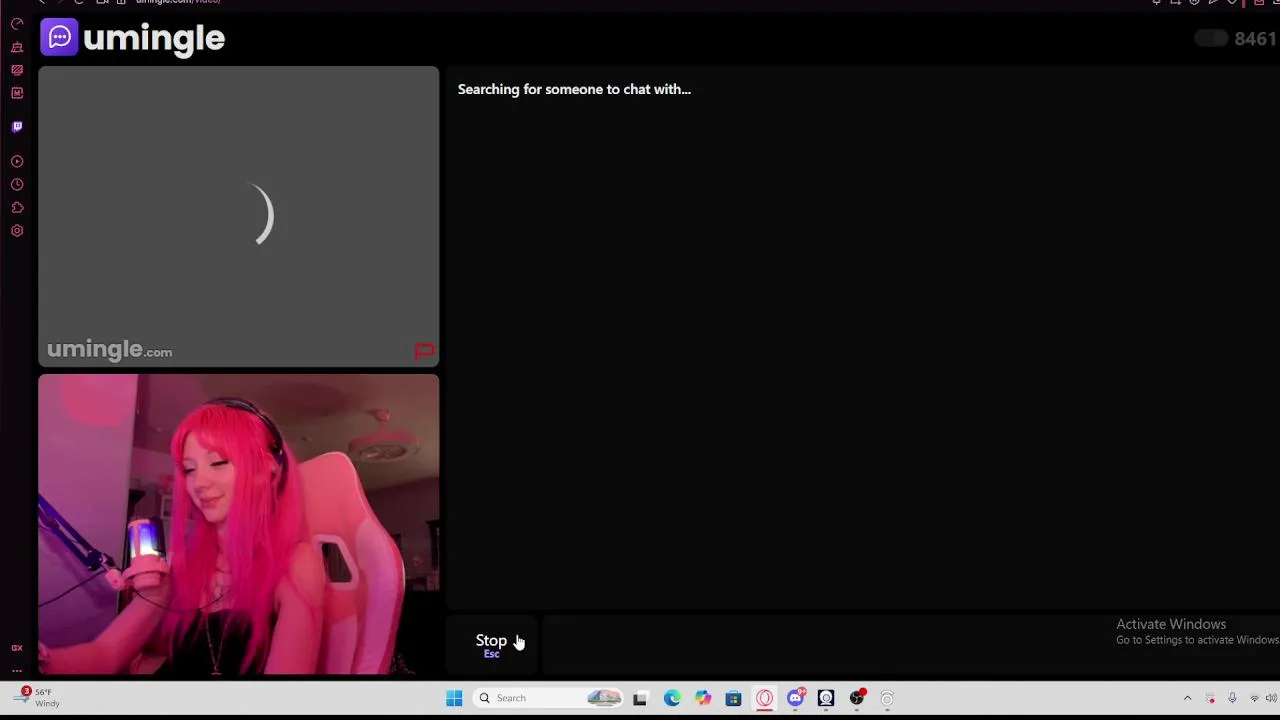
Task: Click the self webcam video preview
Action: [x=238, y=524]
